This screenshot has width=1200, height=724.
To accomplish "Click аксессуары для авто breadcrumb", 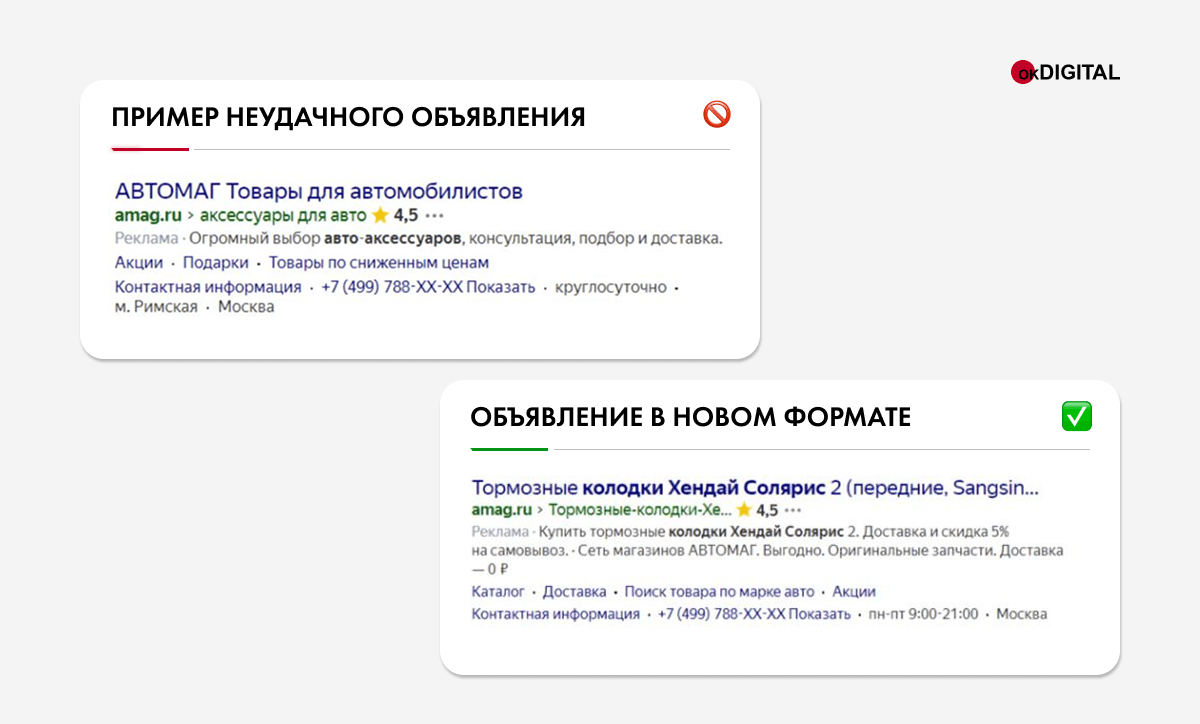I will (283, 215).
